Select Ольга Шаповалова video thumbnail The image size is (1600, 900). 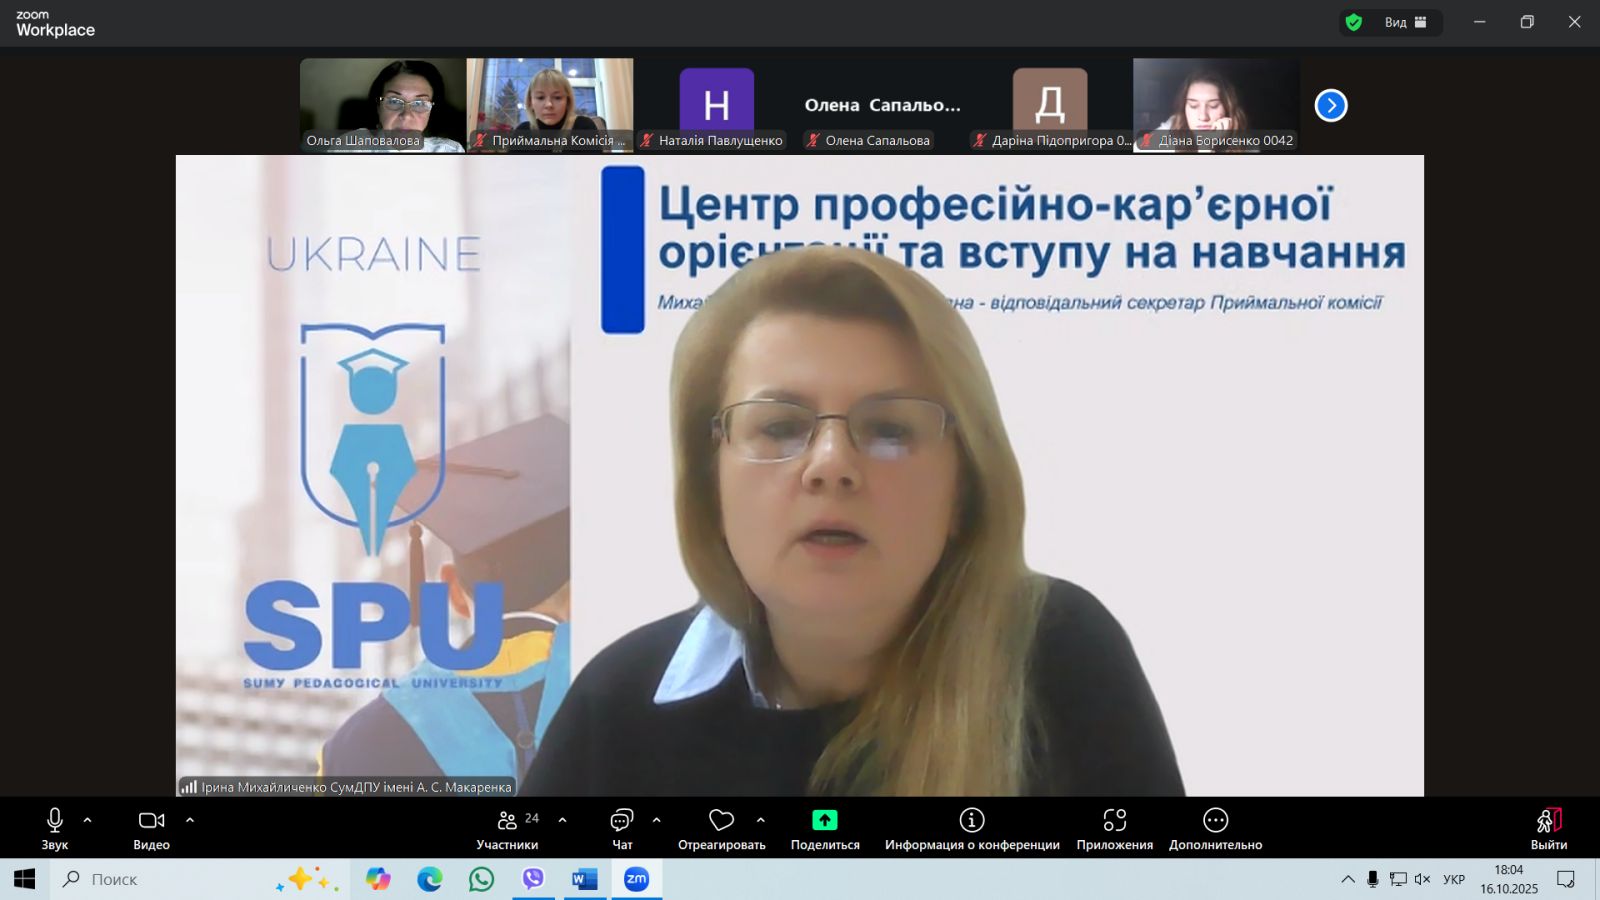[382, 104]
